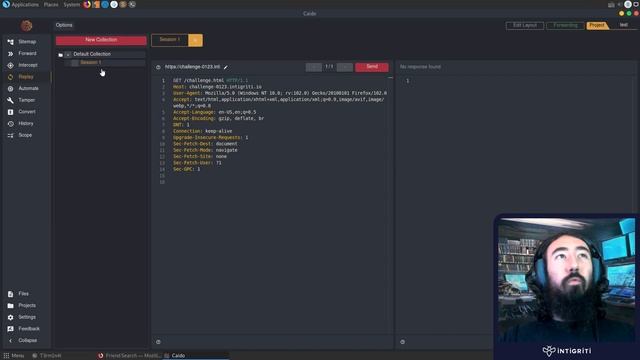Click the folder icon of Default Collection
This screenshot has height=360, width=640.
click(60, 55)
